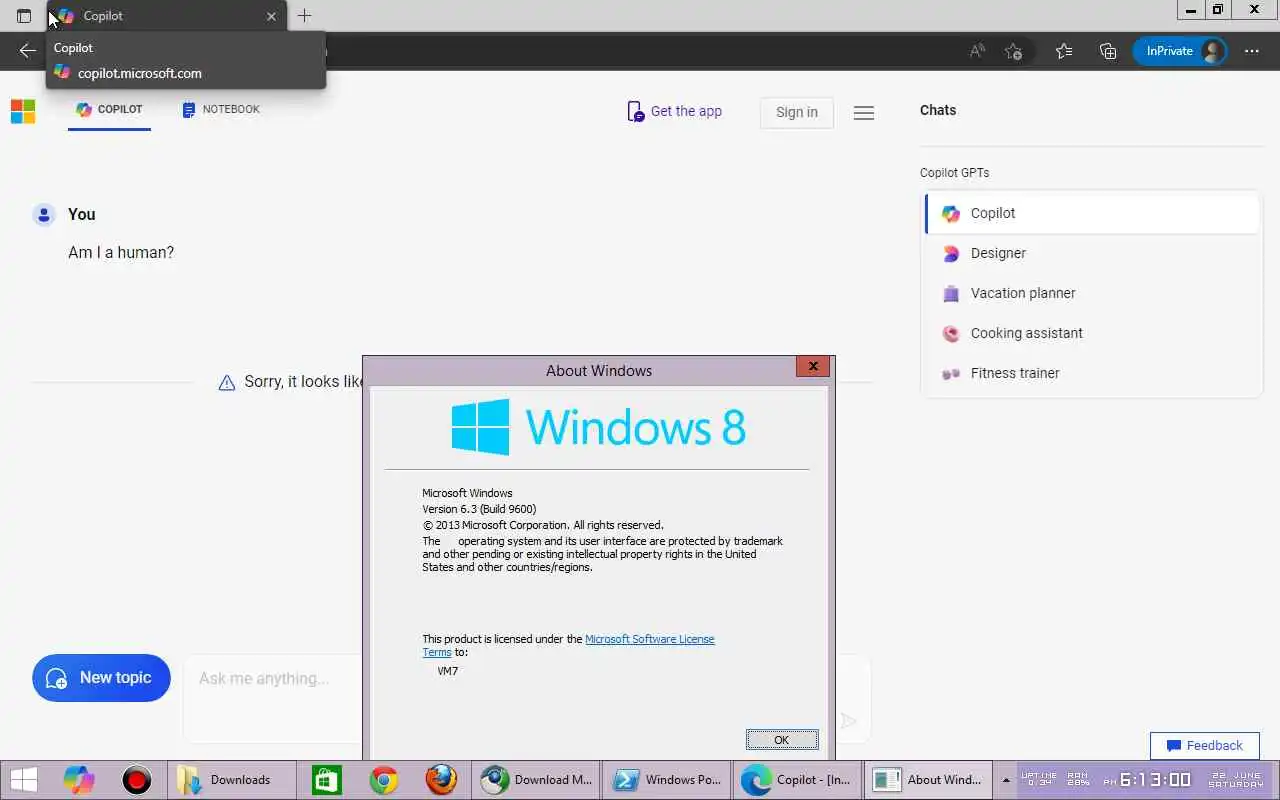Click the user avatar beside You
1280x800 pixels.
[x=44, y=215]
